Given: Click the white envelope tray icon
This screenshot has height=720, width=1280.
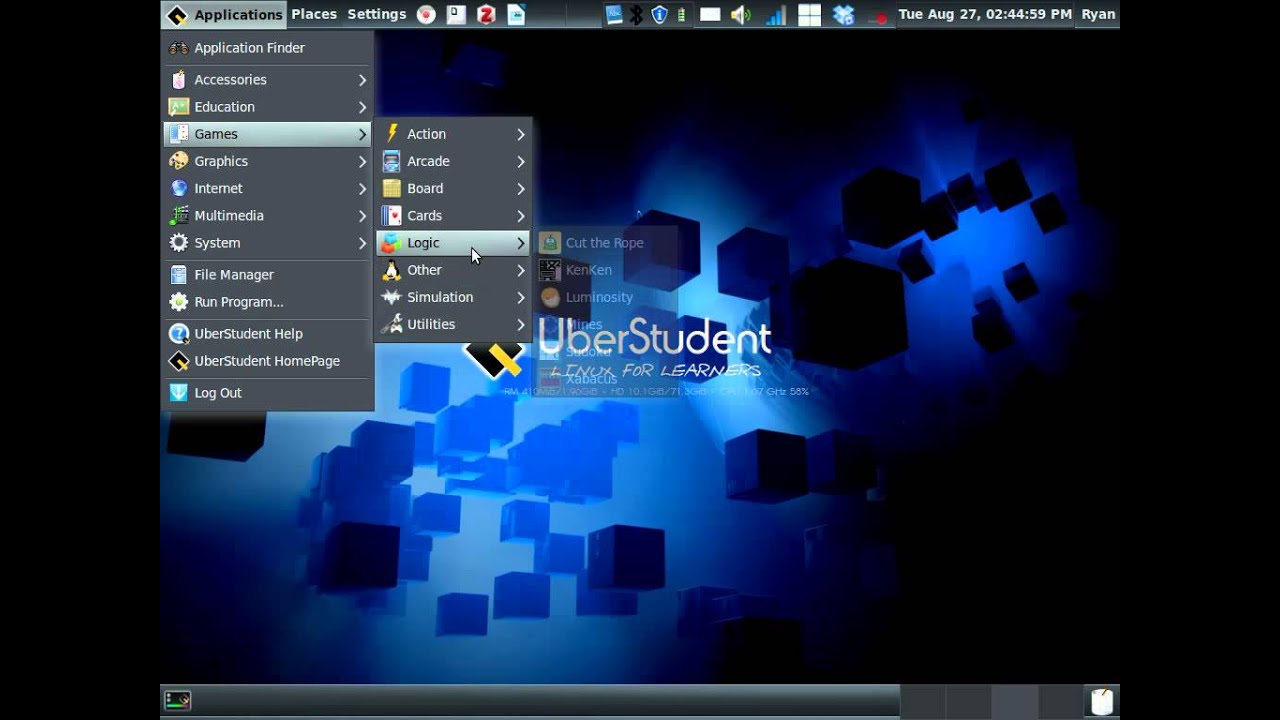Looking at the screenshot, I should pyautogui.click(x=710, y=15).
